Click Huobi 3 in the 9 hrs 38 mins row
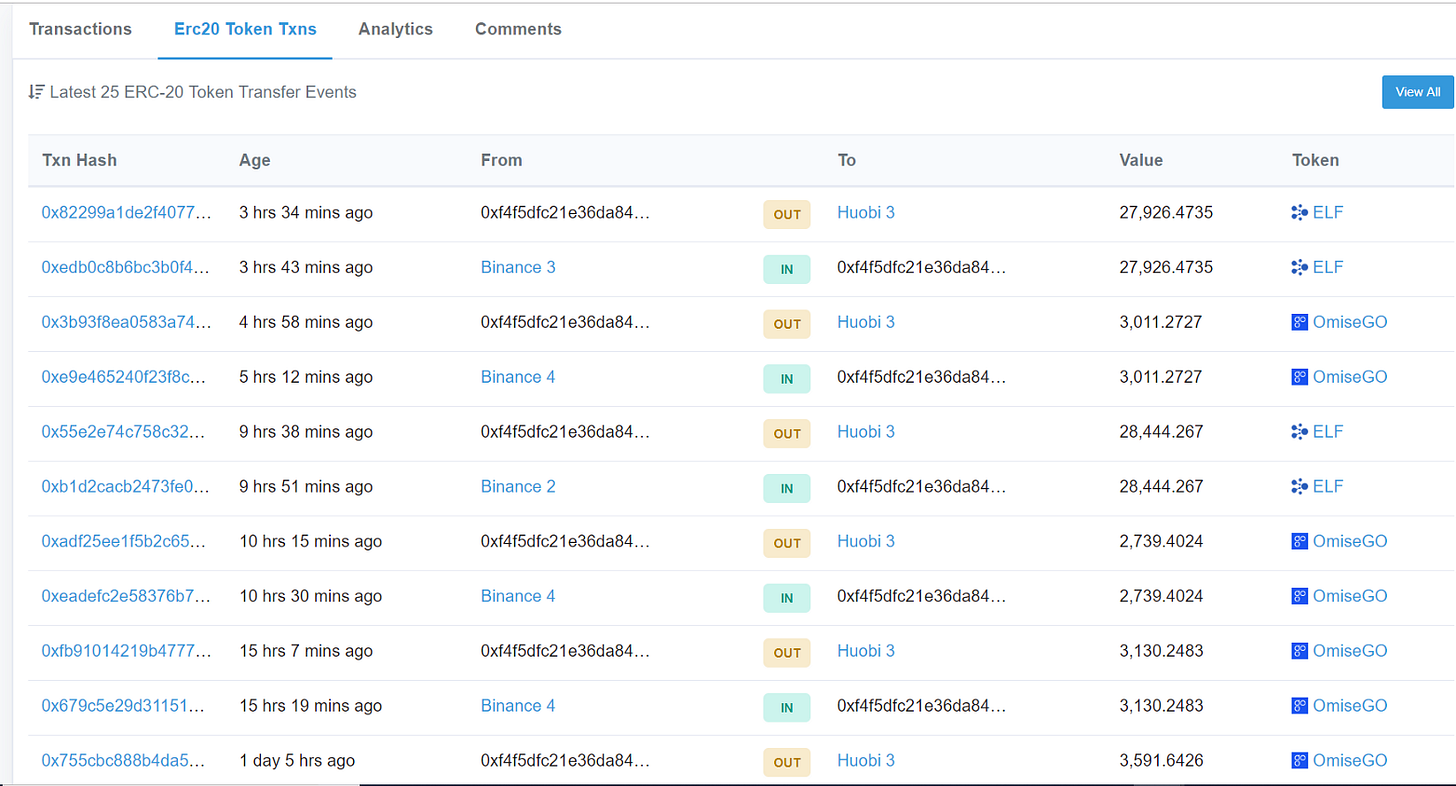The height and width of the screenshot is (786, 1456). point(866,432)
